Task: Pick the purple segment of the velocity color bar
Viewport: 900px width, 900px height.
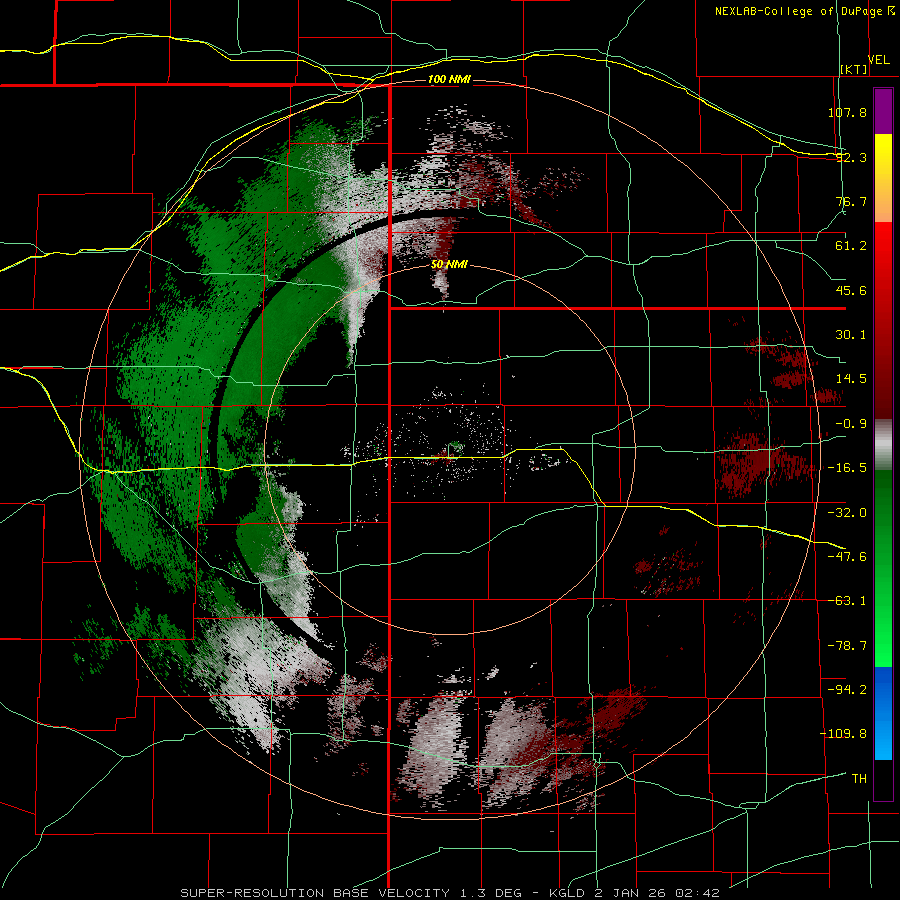Action: click(x=883, y=111)
